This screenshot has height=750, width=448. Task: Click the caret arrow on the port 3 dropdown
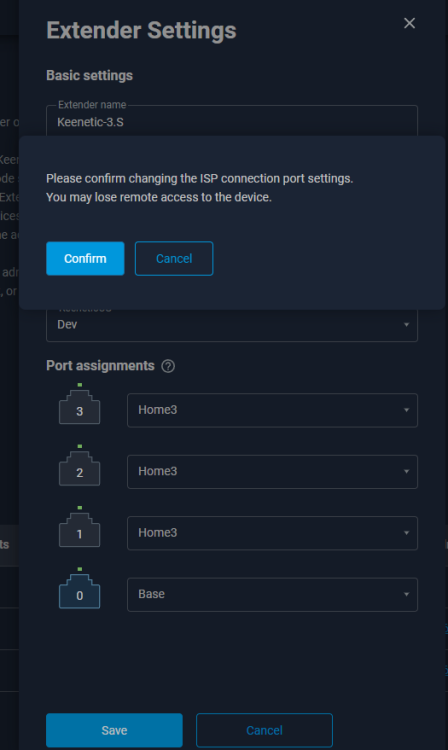(406, 410)
